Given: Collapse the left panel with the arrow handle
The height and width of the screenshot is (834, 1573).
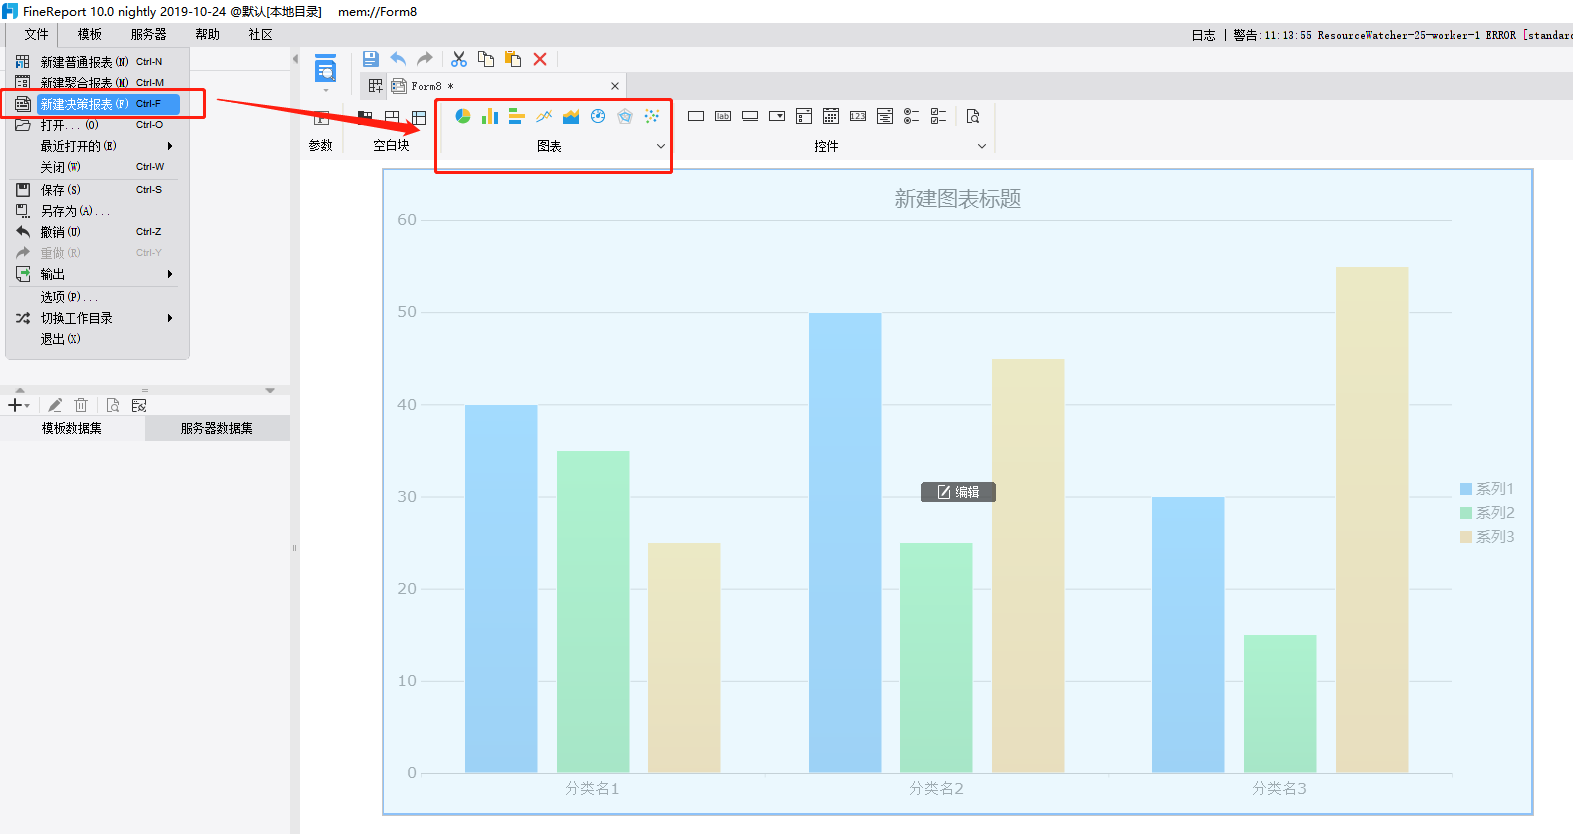Looking at the screenshot, I should (x=295, y=59).
